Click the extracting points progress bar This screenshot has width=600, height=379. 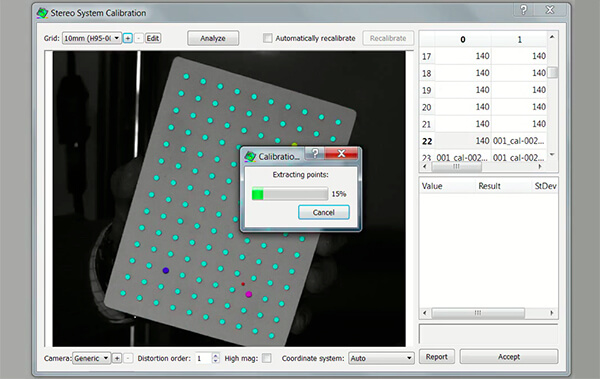pyautogui.click(x=290, y=194)
